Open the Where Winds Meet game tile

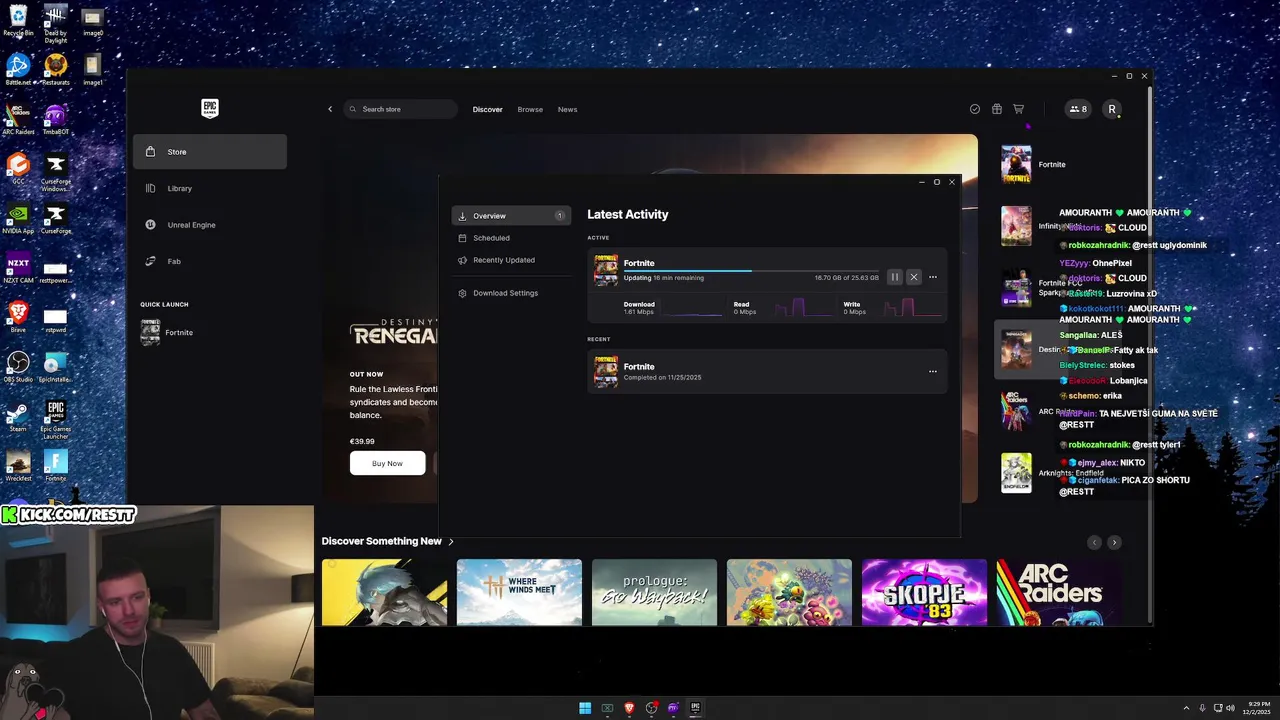click(519, 592)
